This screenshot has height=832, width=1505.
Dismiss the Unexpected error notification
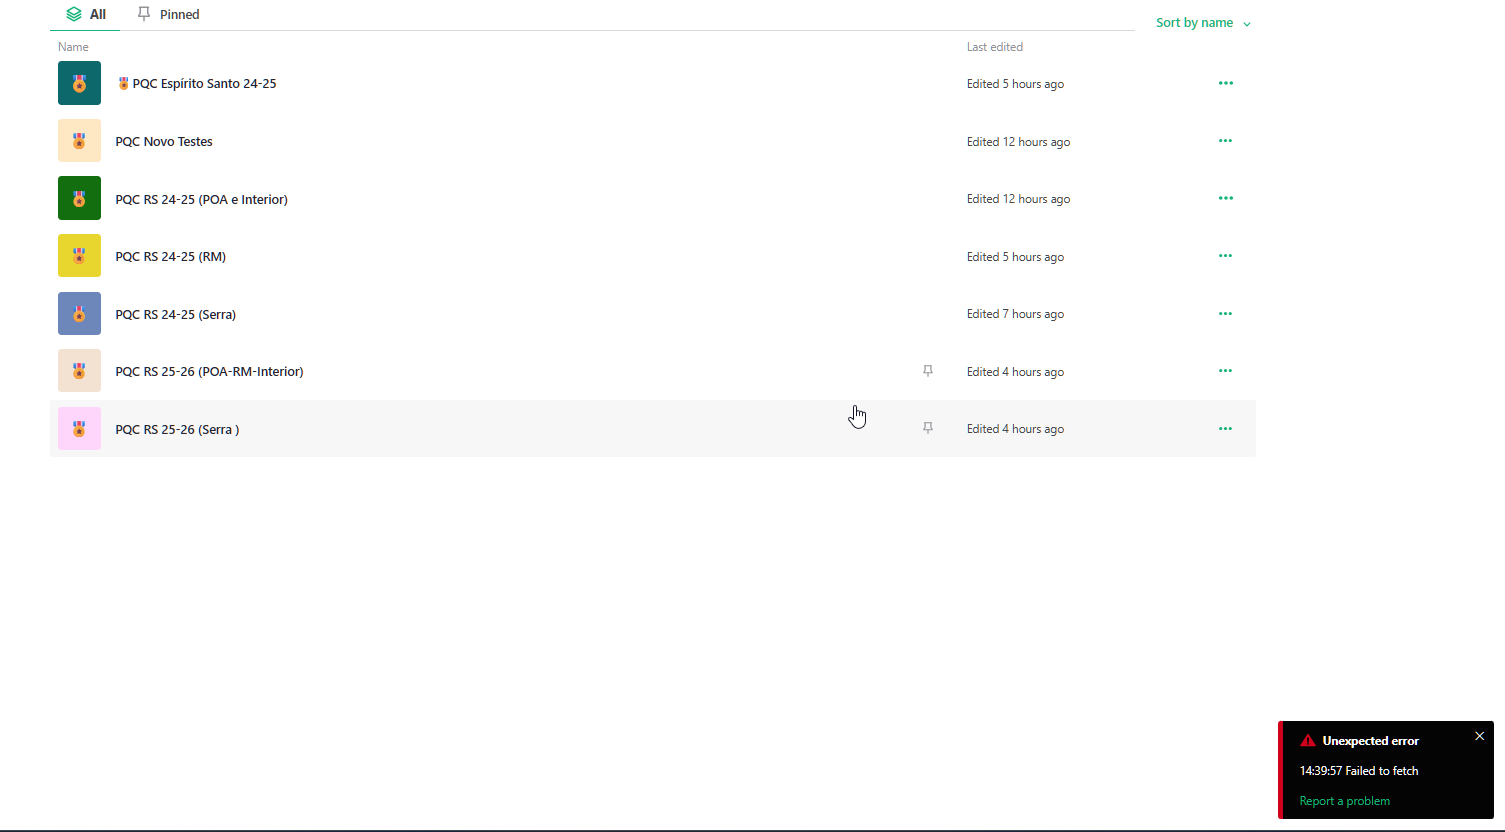[x=1479, y=736]
